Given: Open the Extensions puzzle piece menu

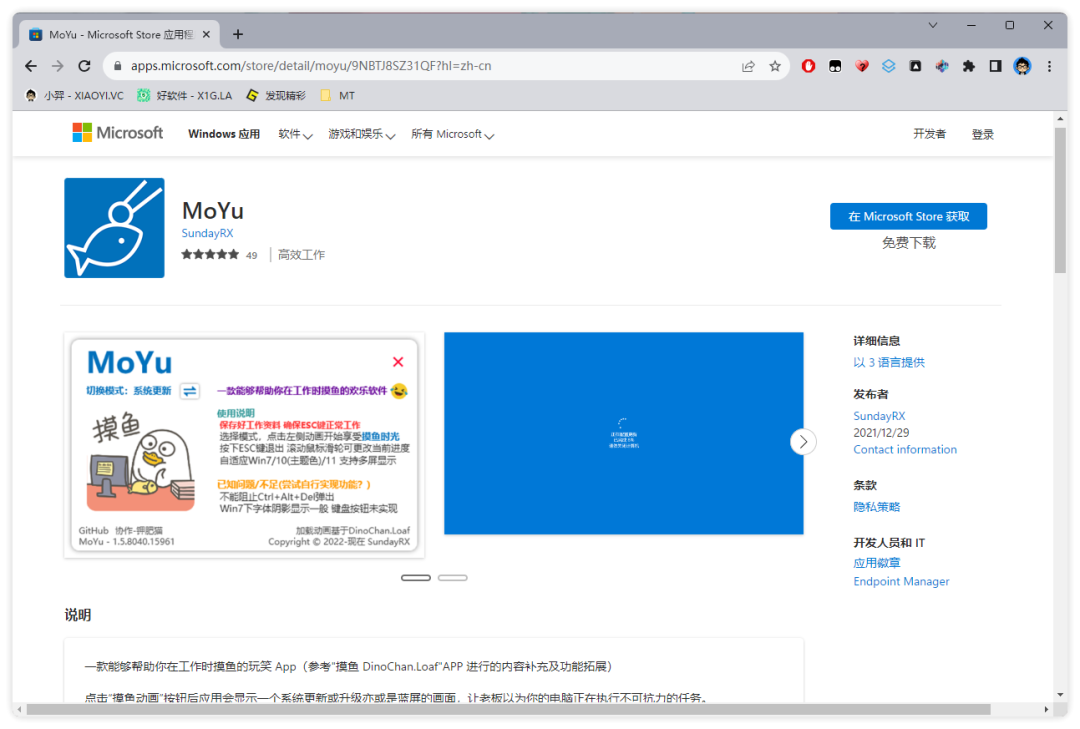Looking at the screenshot, I should pyautogui.click(x=968, y=66).
